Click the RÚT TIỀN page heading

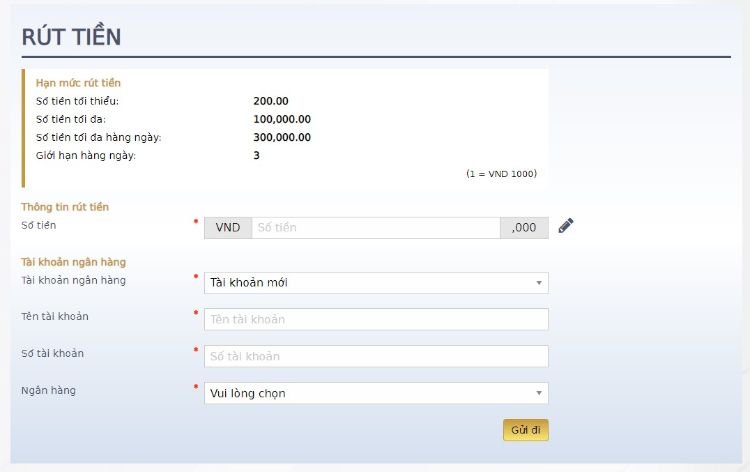(x=71, y=37)
